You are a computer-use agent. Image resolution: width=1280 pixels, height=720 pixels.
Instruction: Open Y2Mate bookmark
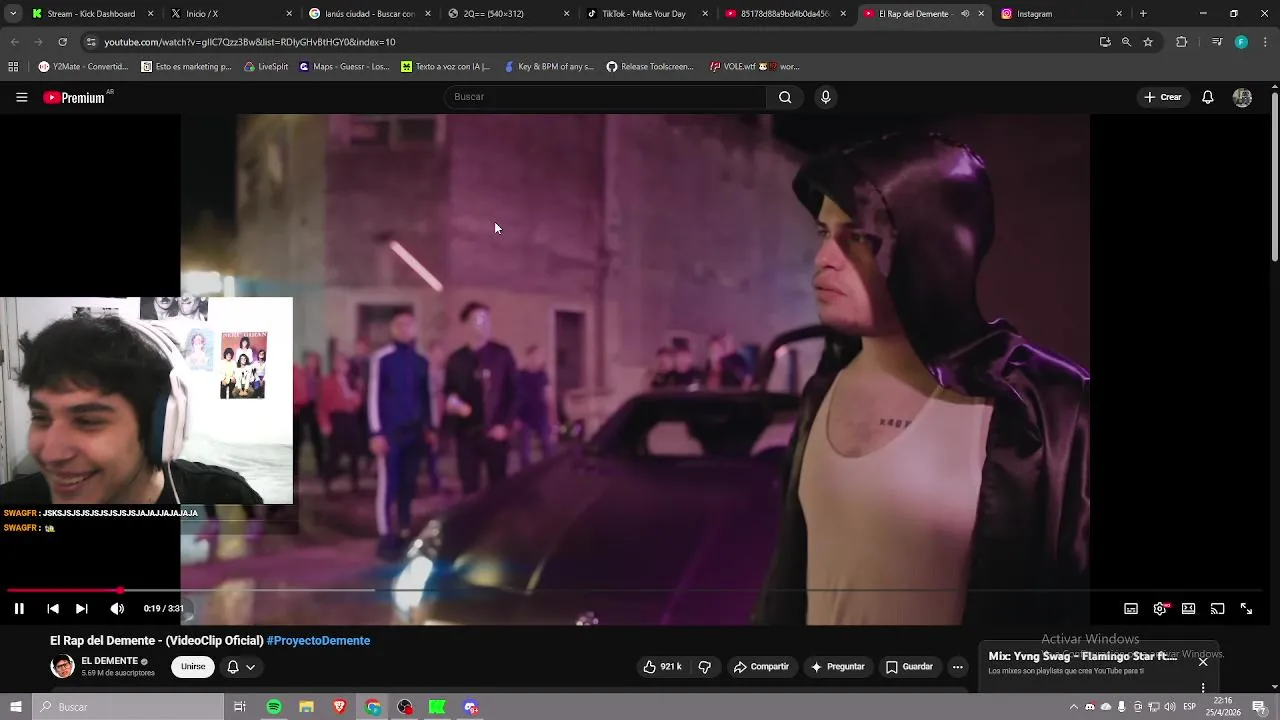click(83, 67)
